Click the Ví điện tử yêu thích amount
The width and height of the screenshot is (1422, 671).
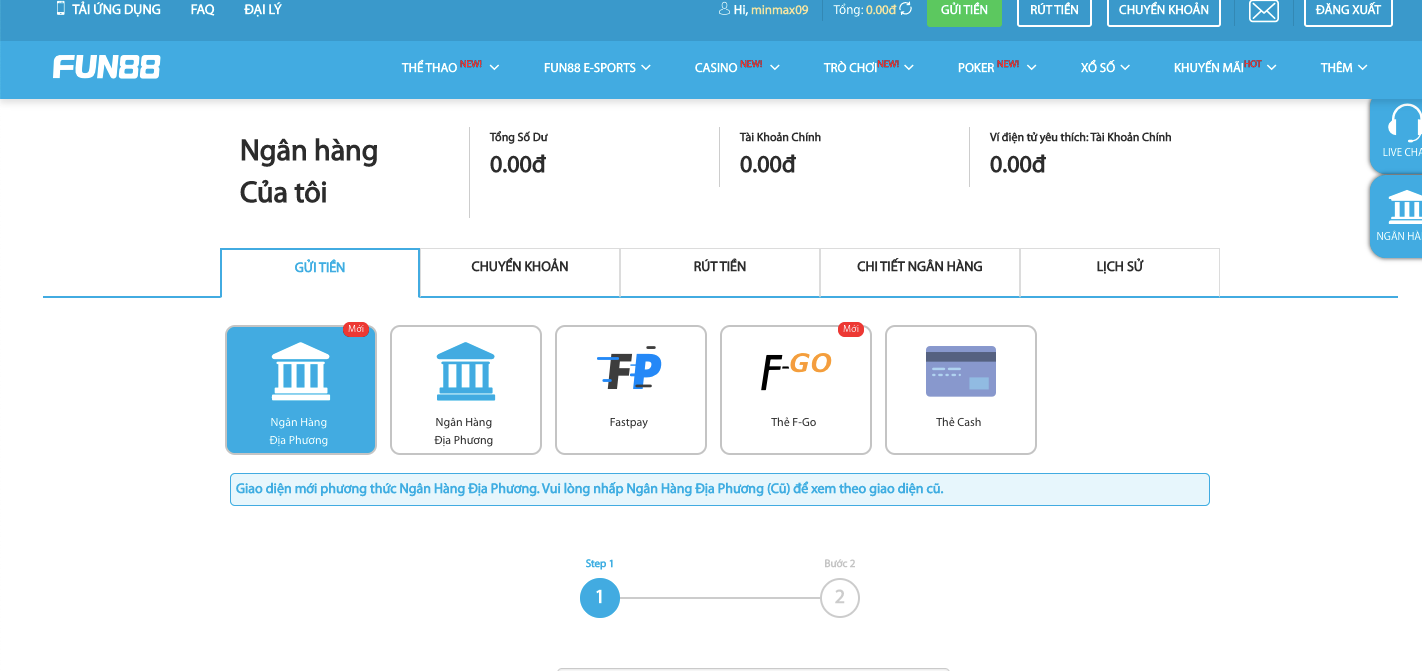[1018, 165]
